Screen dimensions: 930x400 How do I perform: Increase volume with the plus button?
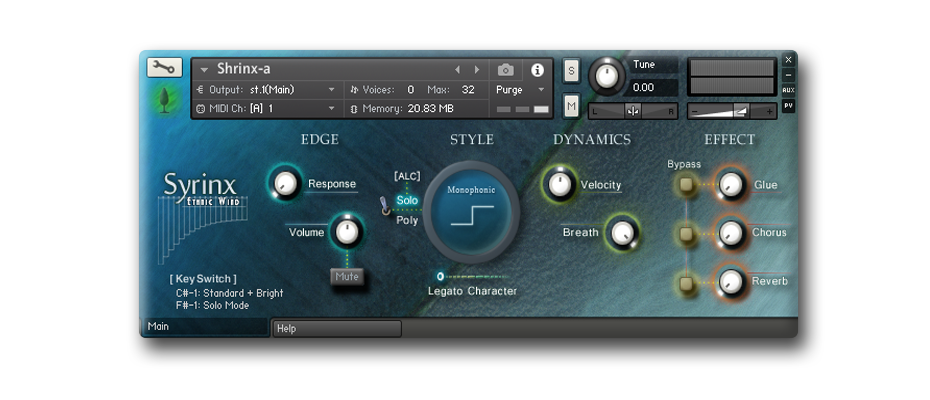coord(769,111)
